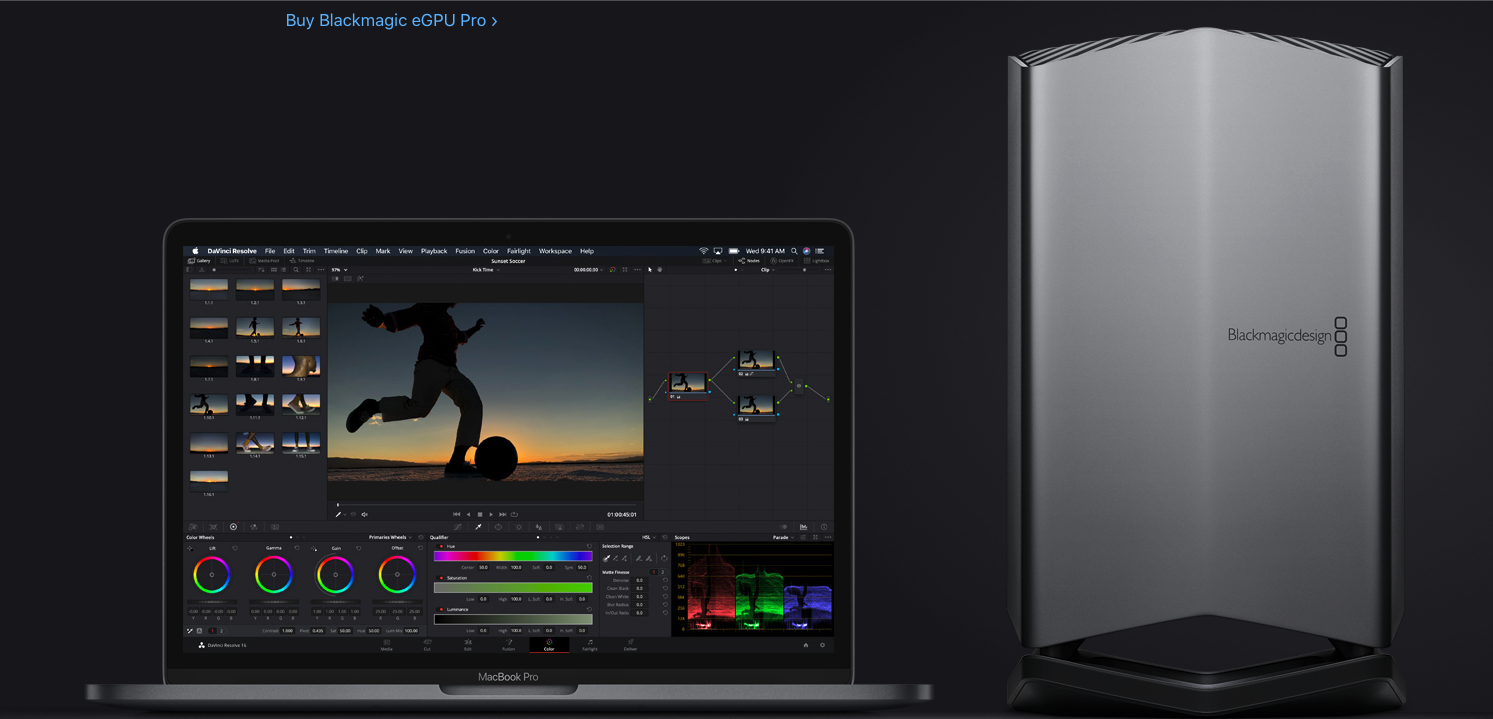Click the Hue spectrum range bar
Viewport: 1493px width, 719px height.
(x=513, y=556)
